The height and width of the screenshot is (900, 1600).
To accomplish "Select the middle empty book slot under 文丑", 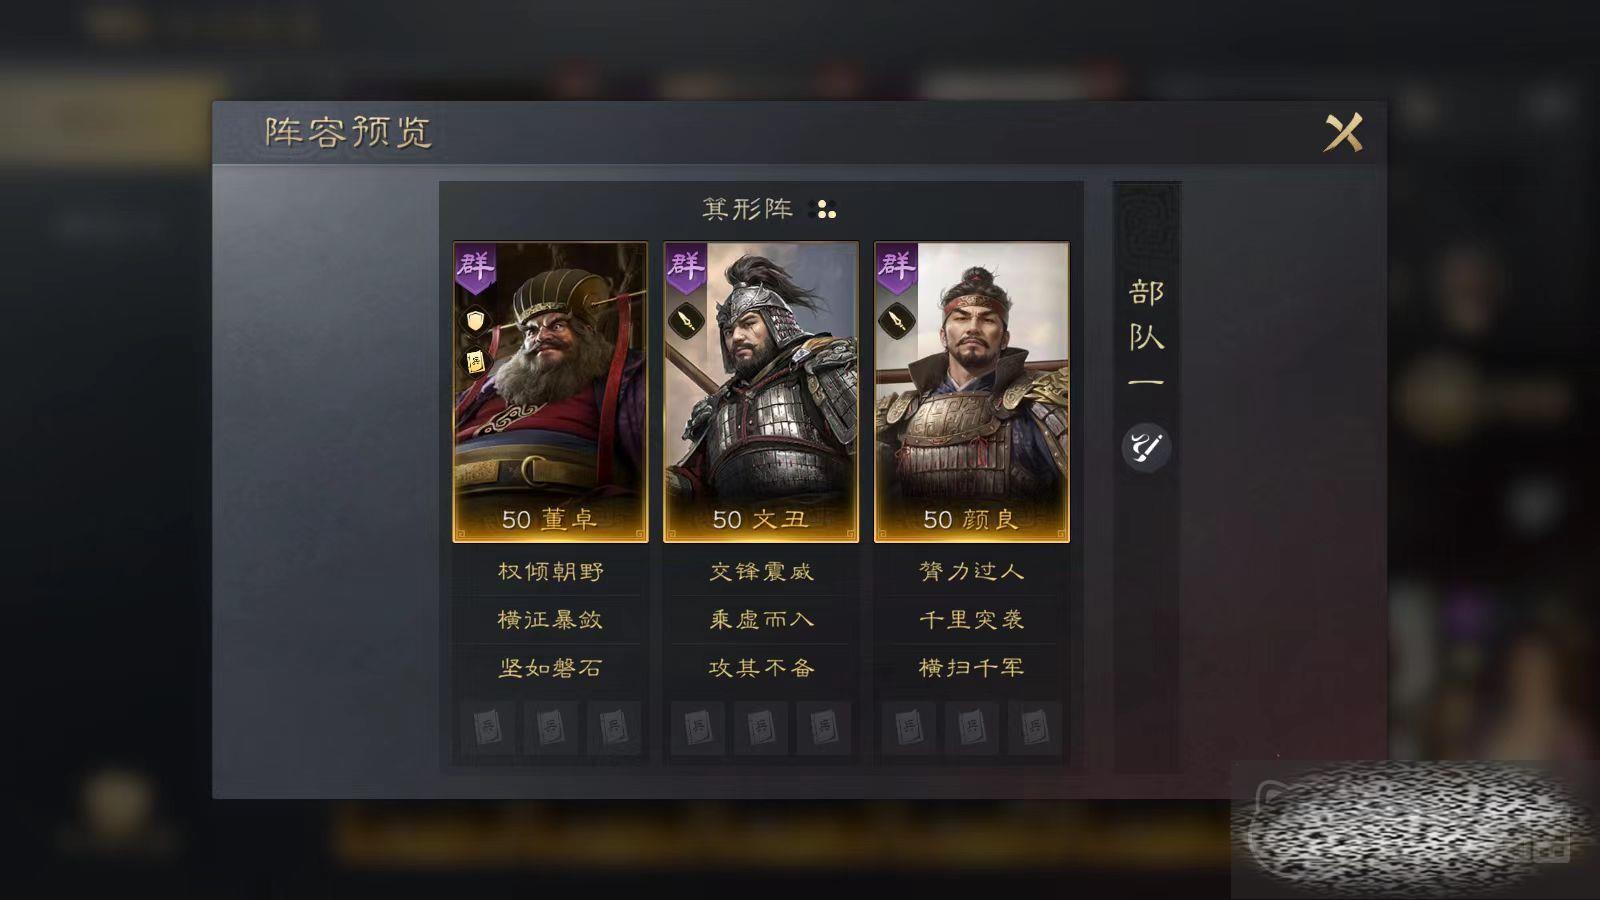I will pyautogui.click(x=761, y=727).
